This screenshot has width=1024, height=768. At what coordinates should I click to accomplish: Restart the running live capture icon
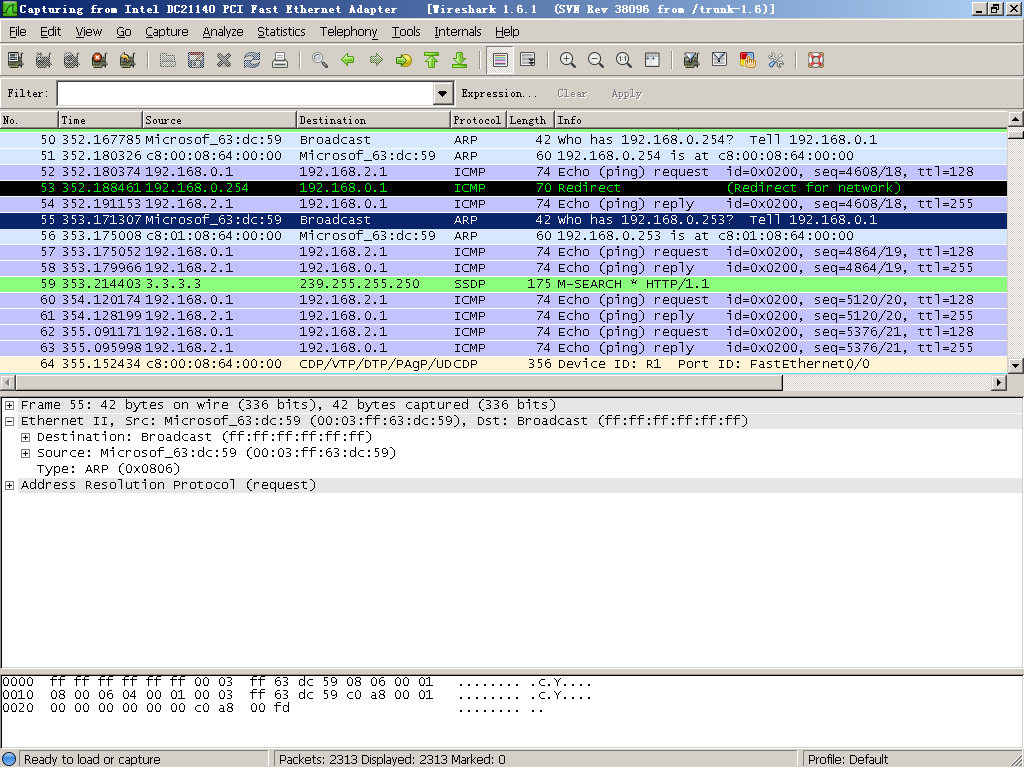(x=128, y=60)
